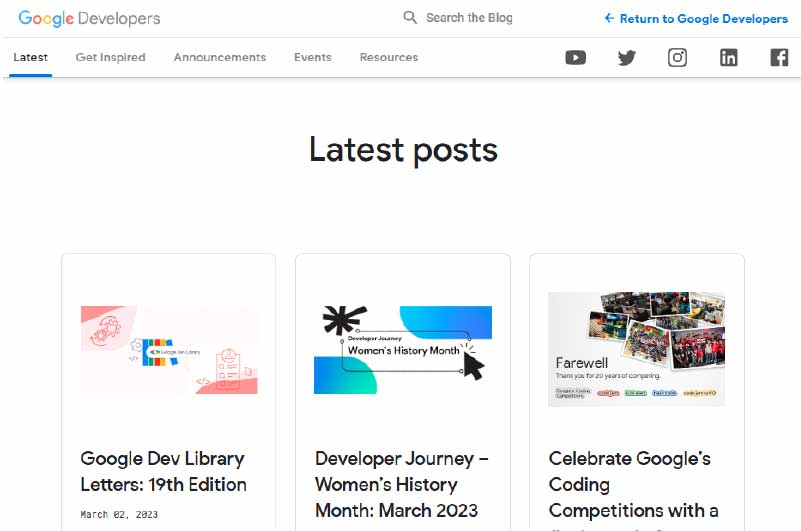
Task: Open the Google Developers logo link
Action: 89,18
